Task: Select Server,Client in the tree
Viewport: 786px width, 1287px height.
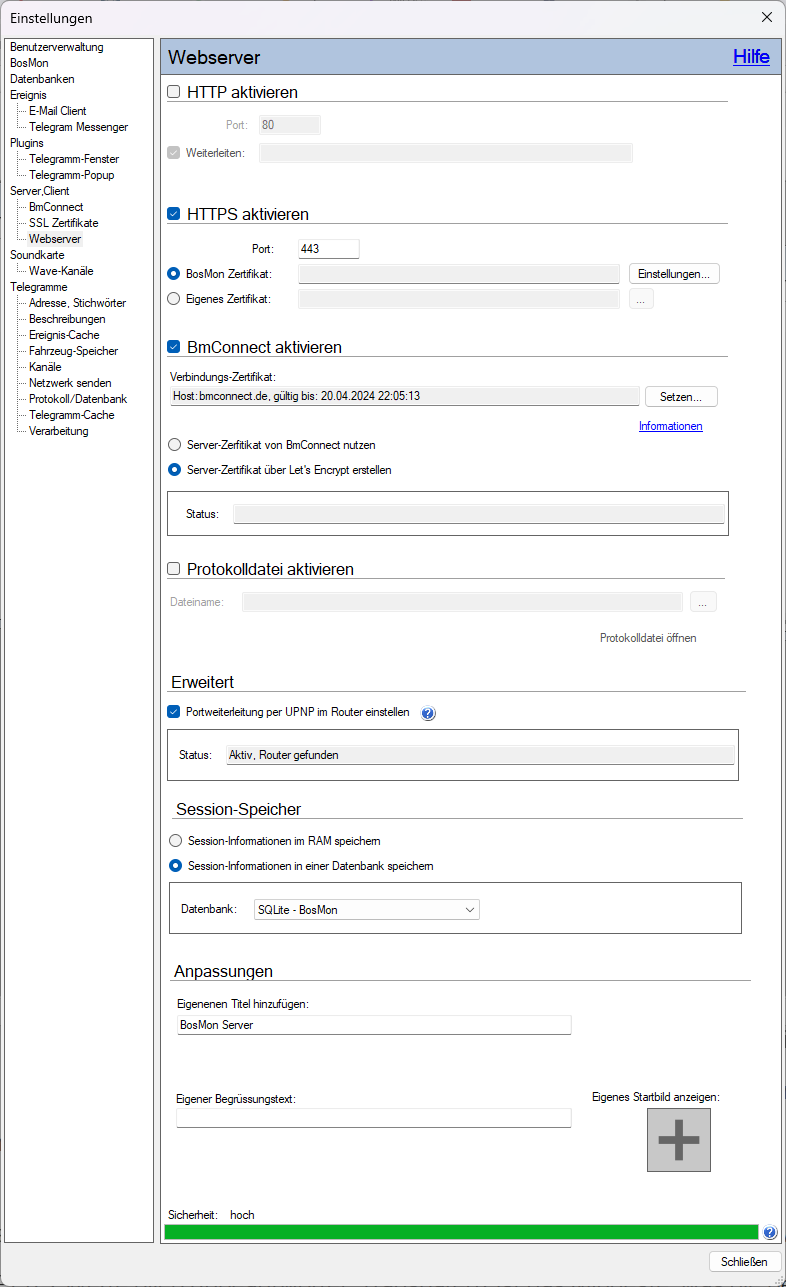Action: point(40,191)
